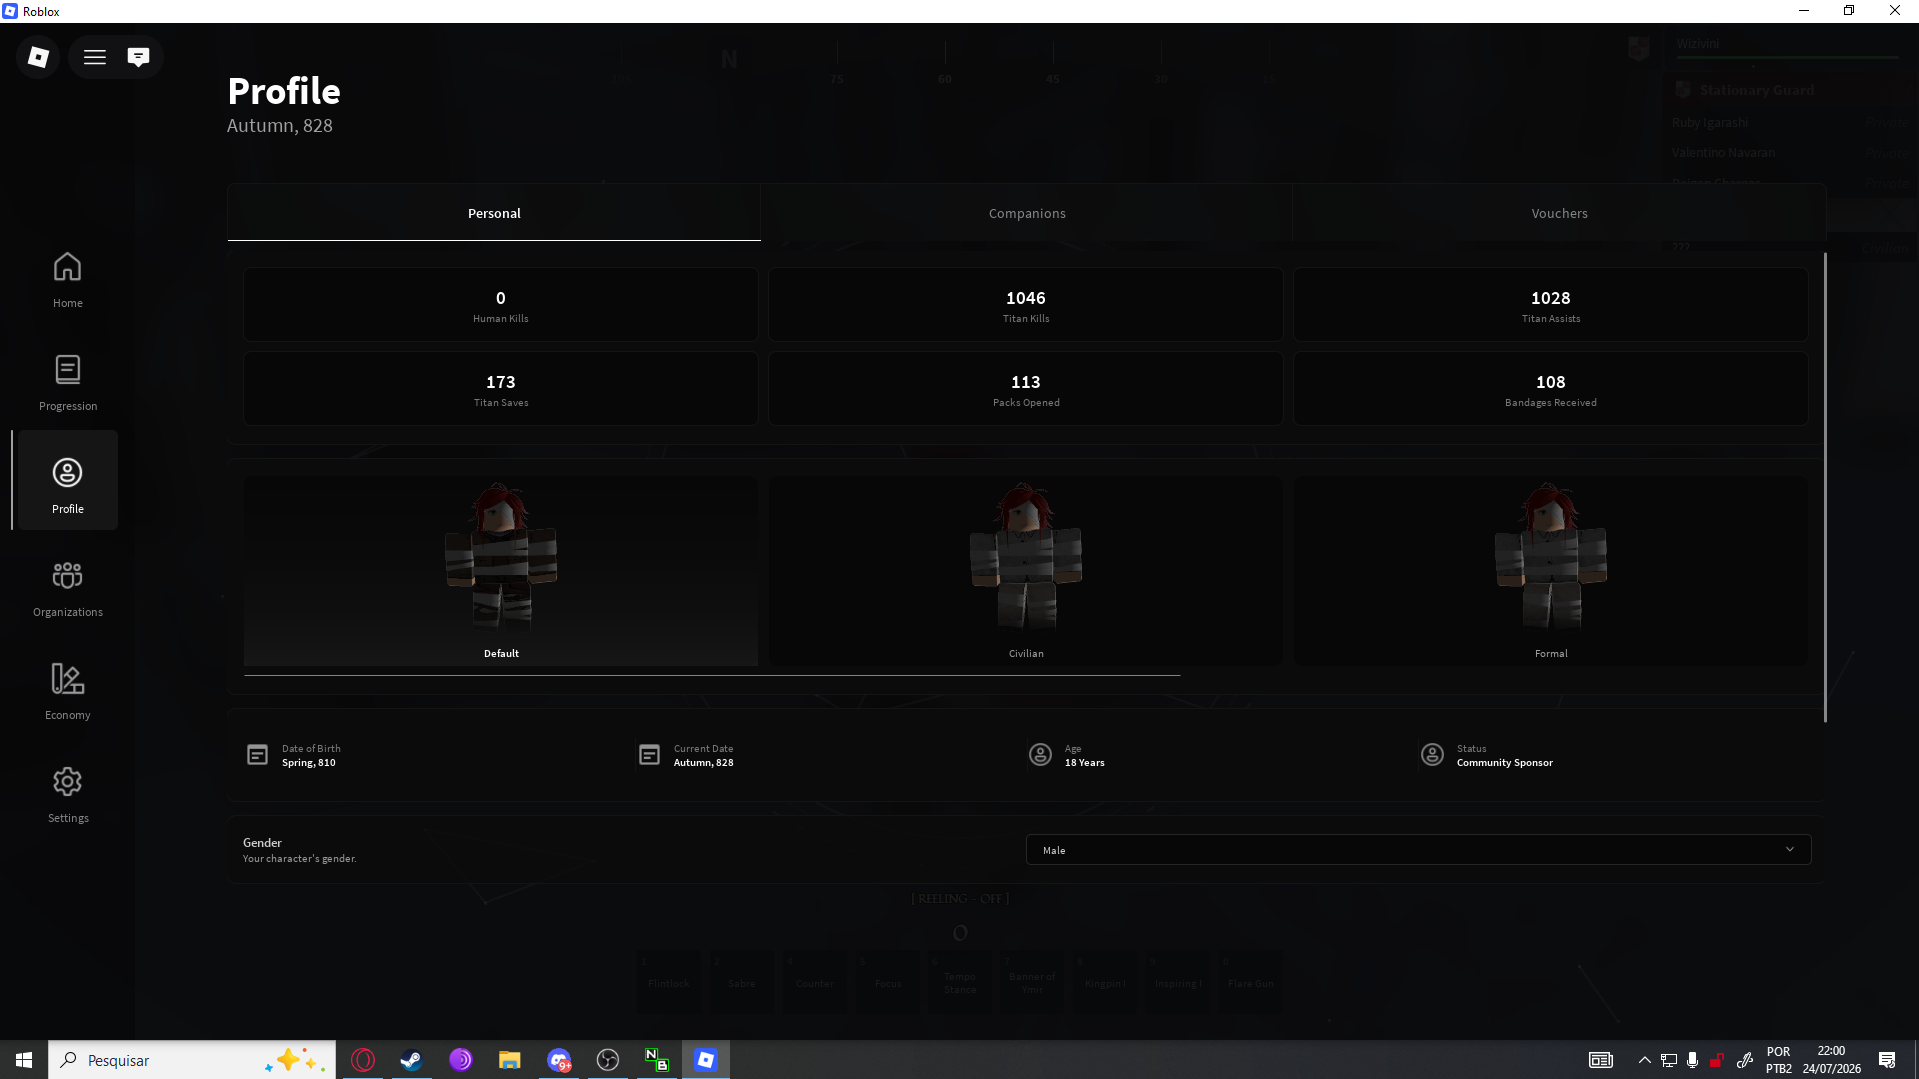Open the notification center icon
Viewport: 1919px width, 1079px height.
pyautogui.click(x=1887, y=1060)
